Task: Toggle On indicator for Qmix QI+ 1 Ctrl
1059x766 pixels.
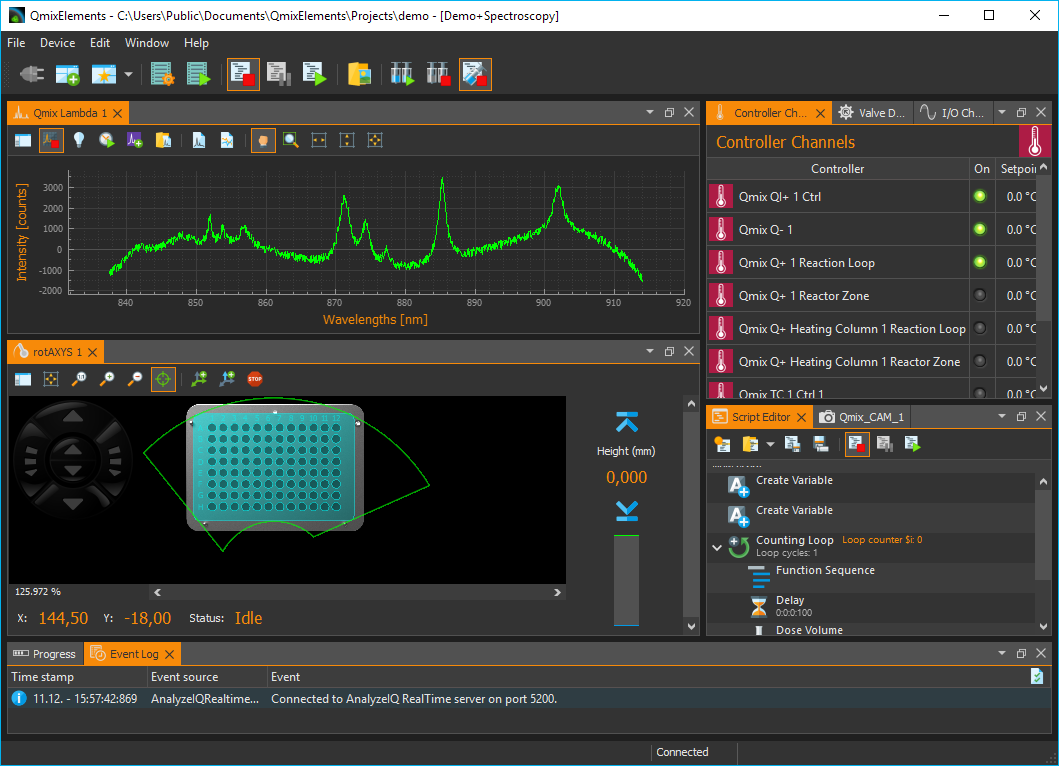Action: (x=980, y=197)
